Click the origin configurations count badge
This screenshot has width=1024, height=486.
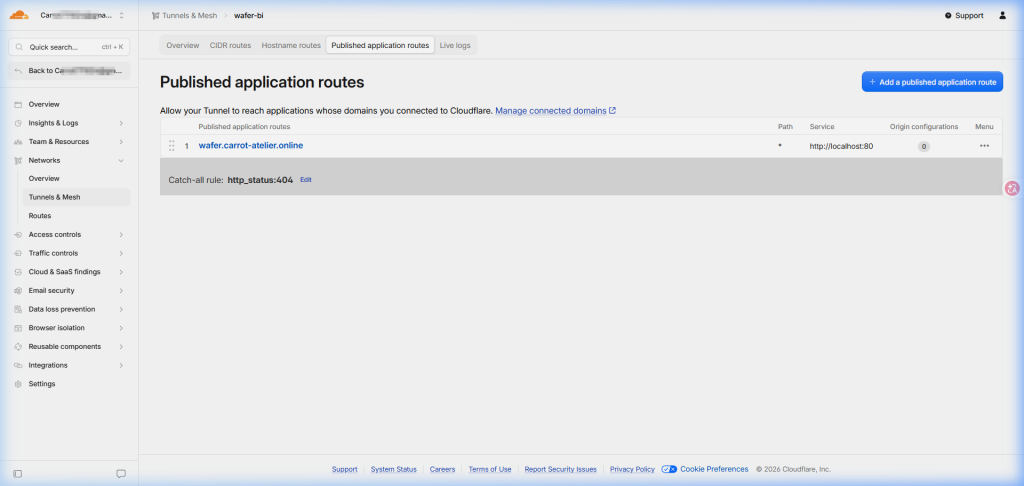[x=923, y=146]
